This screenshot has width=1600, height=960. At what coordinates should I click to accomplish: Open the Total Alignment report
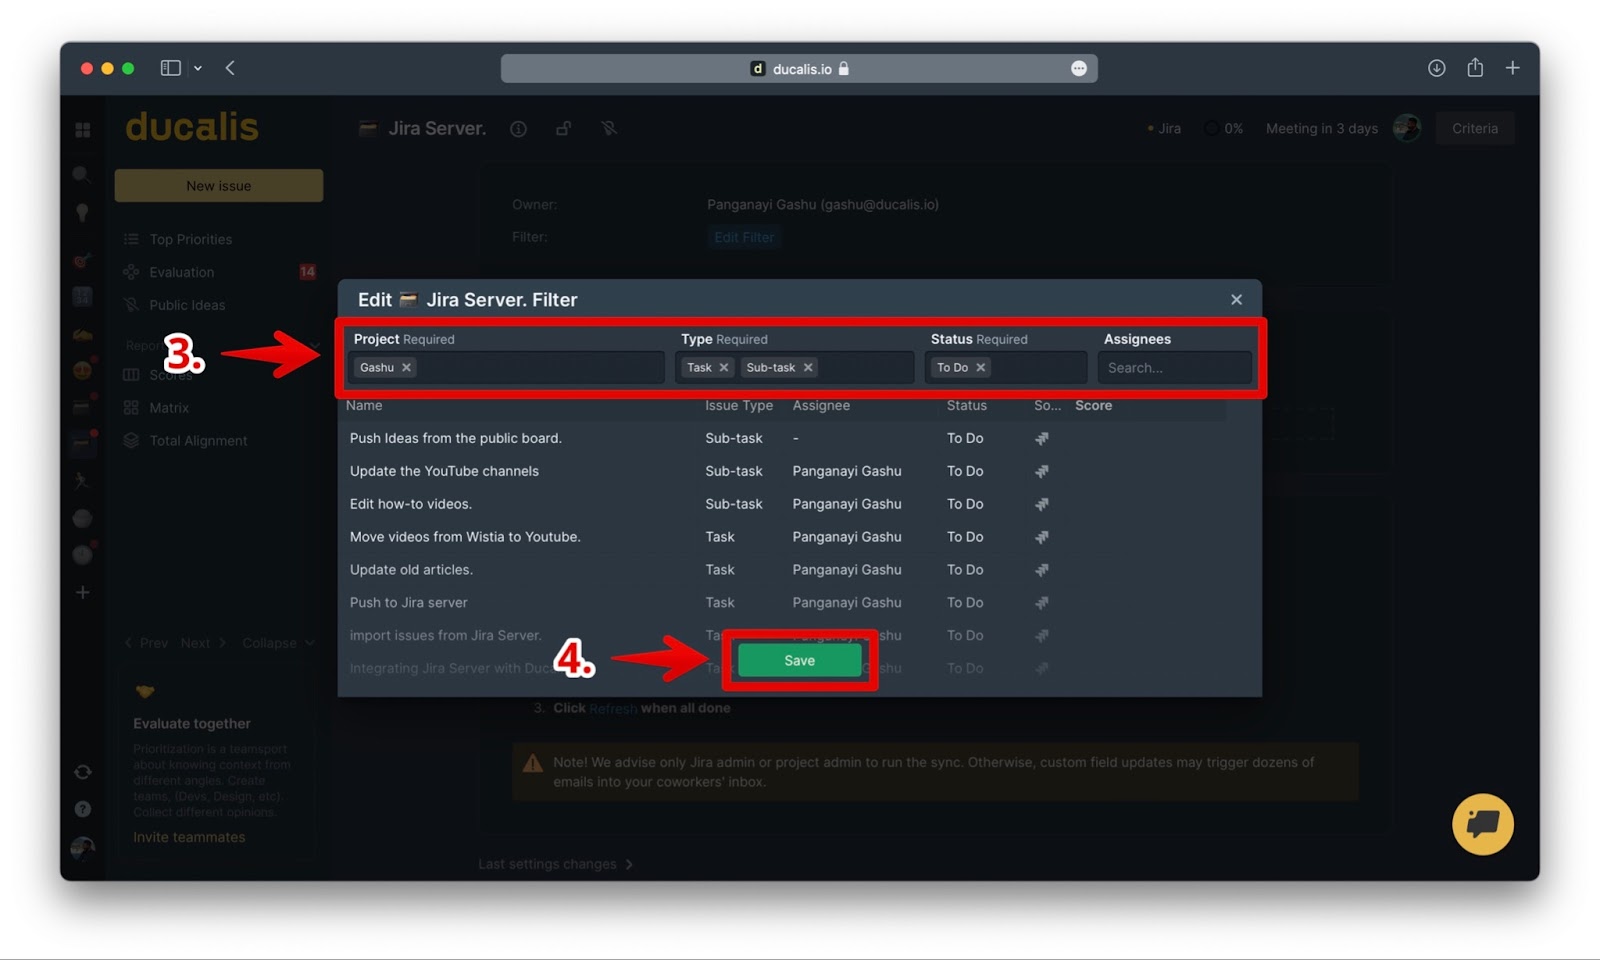tap(198, 441)
